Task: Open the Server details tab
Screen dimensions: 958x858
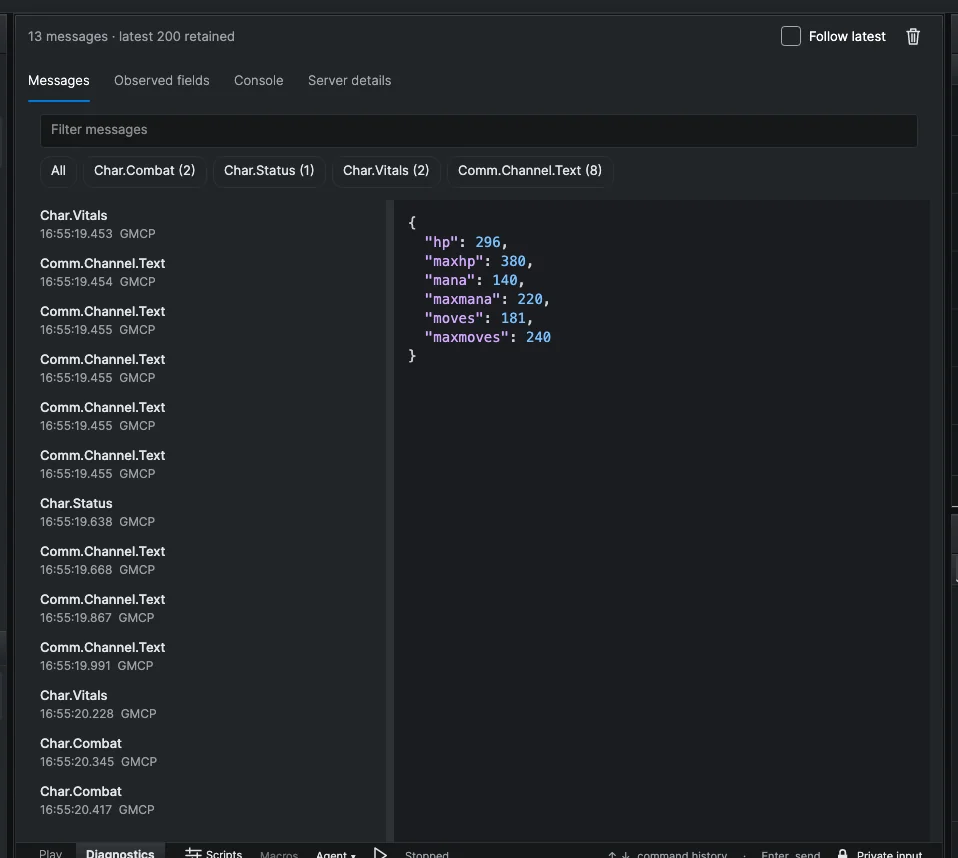Action: 349,81
